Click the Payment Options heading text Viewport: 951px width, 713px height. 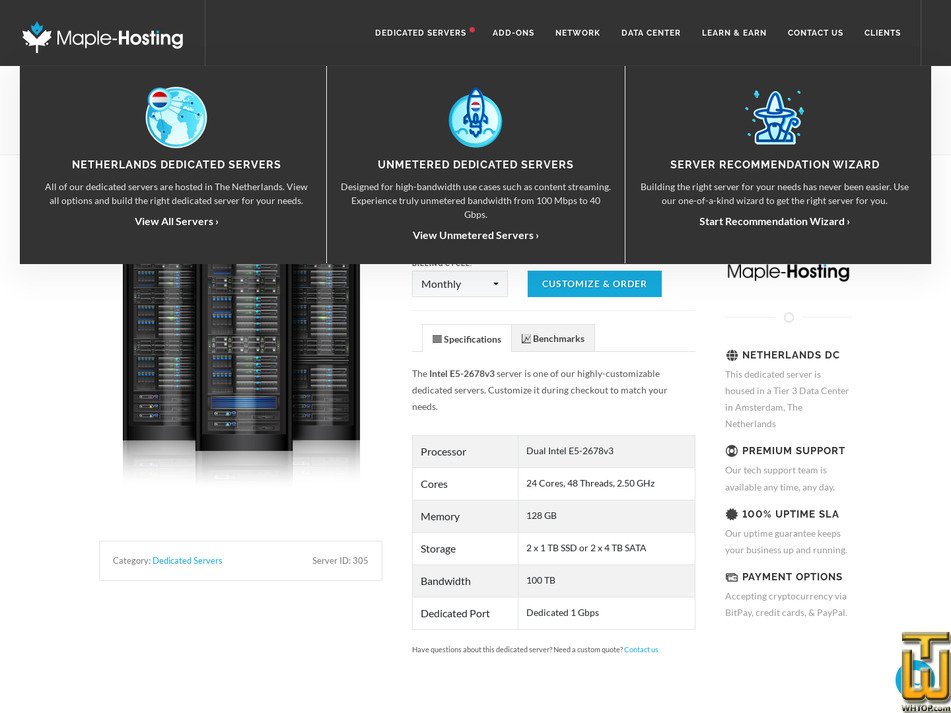point(792,577)
